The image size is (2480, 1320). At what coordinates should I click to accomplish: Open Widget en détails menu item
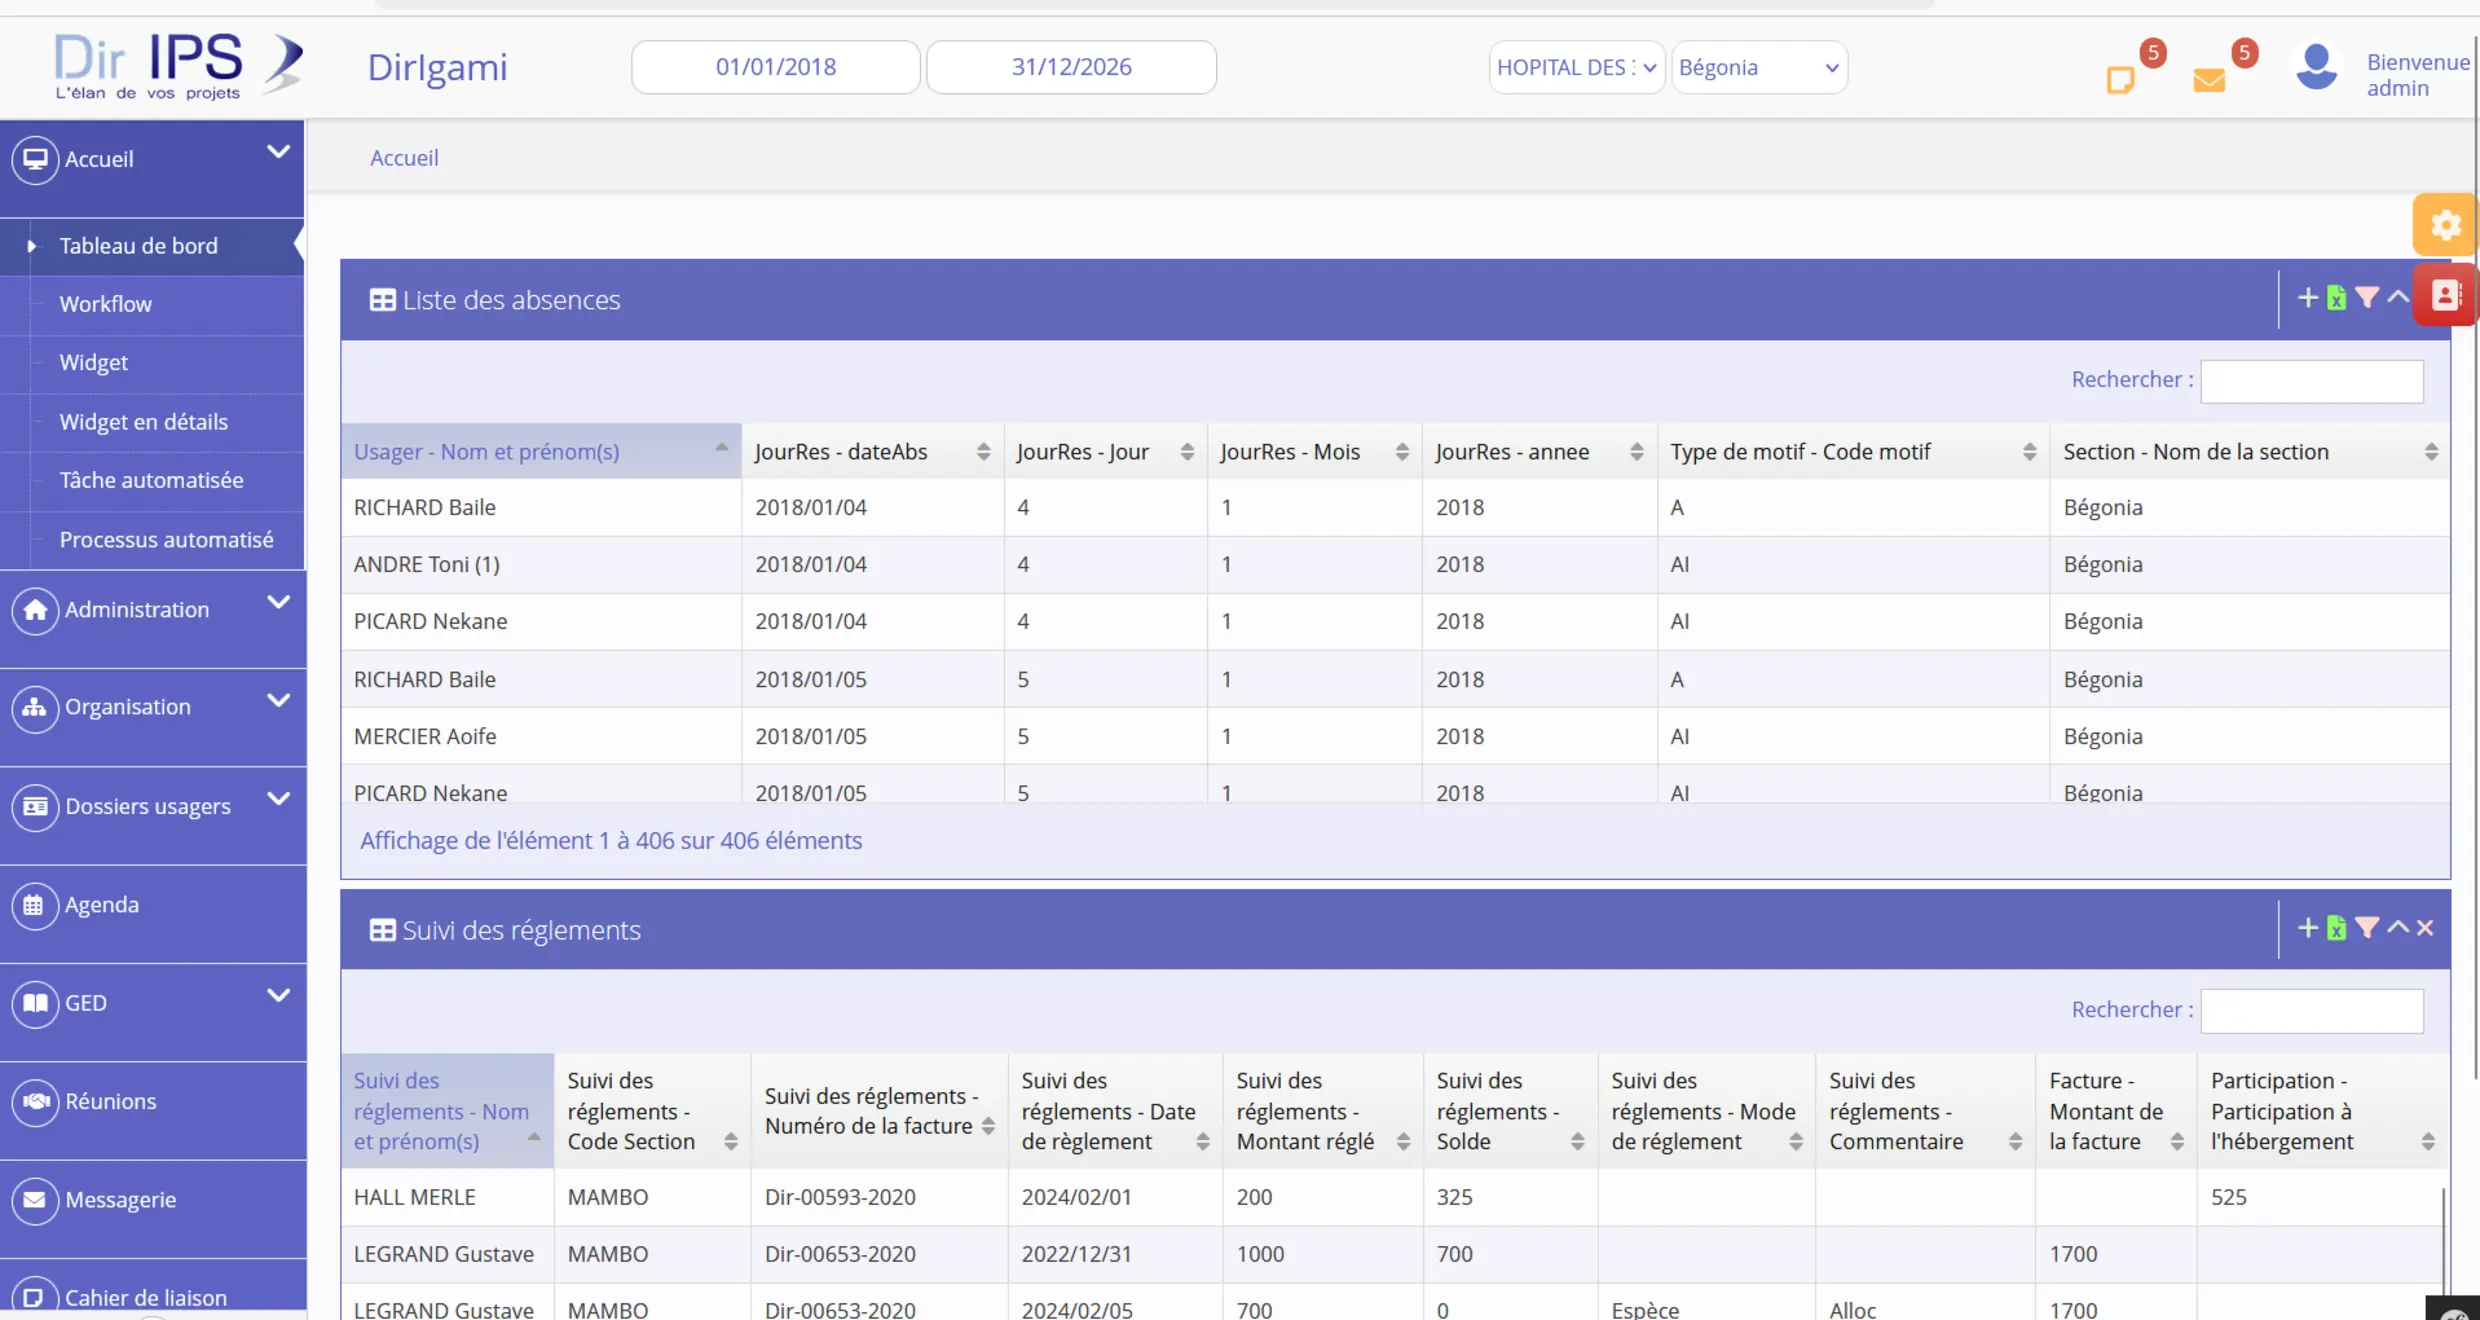143,422
